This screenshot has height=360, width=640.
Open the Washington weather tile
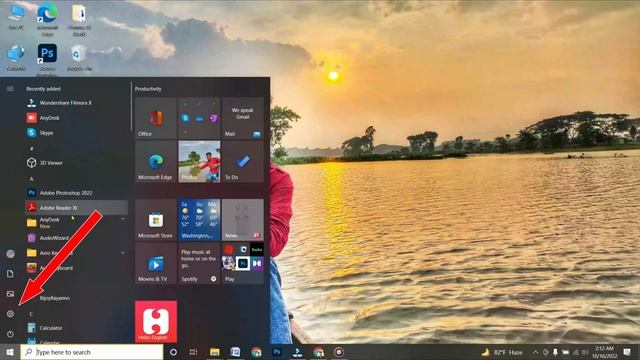(x=199, y=220)
